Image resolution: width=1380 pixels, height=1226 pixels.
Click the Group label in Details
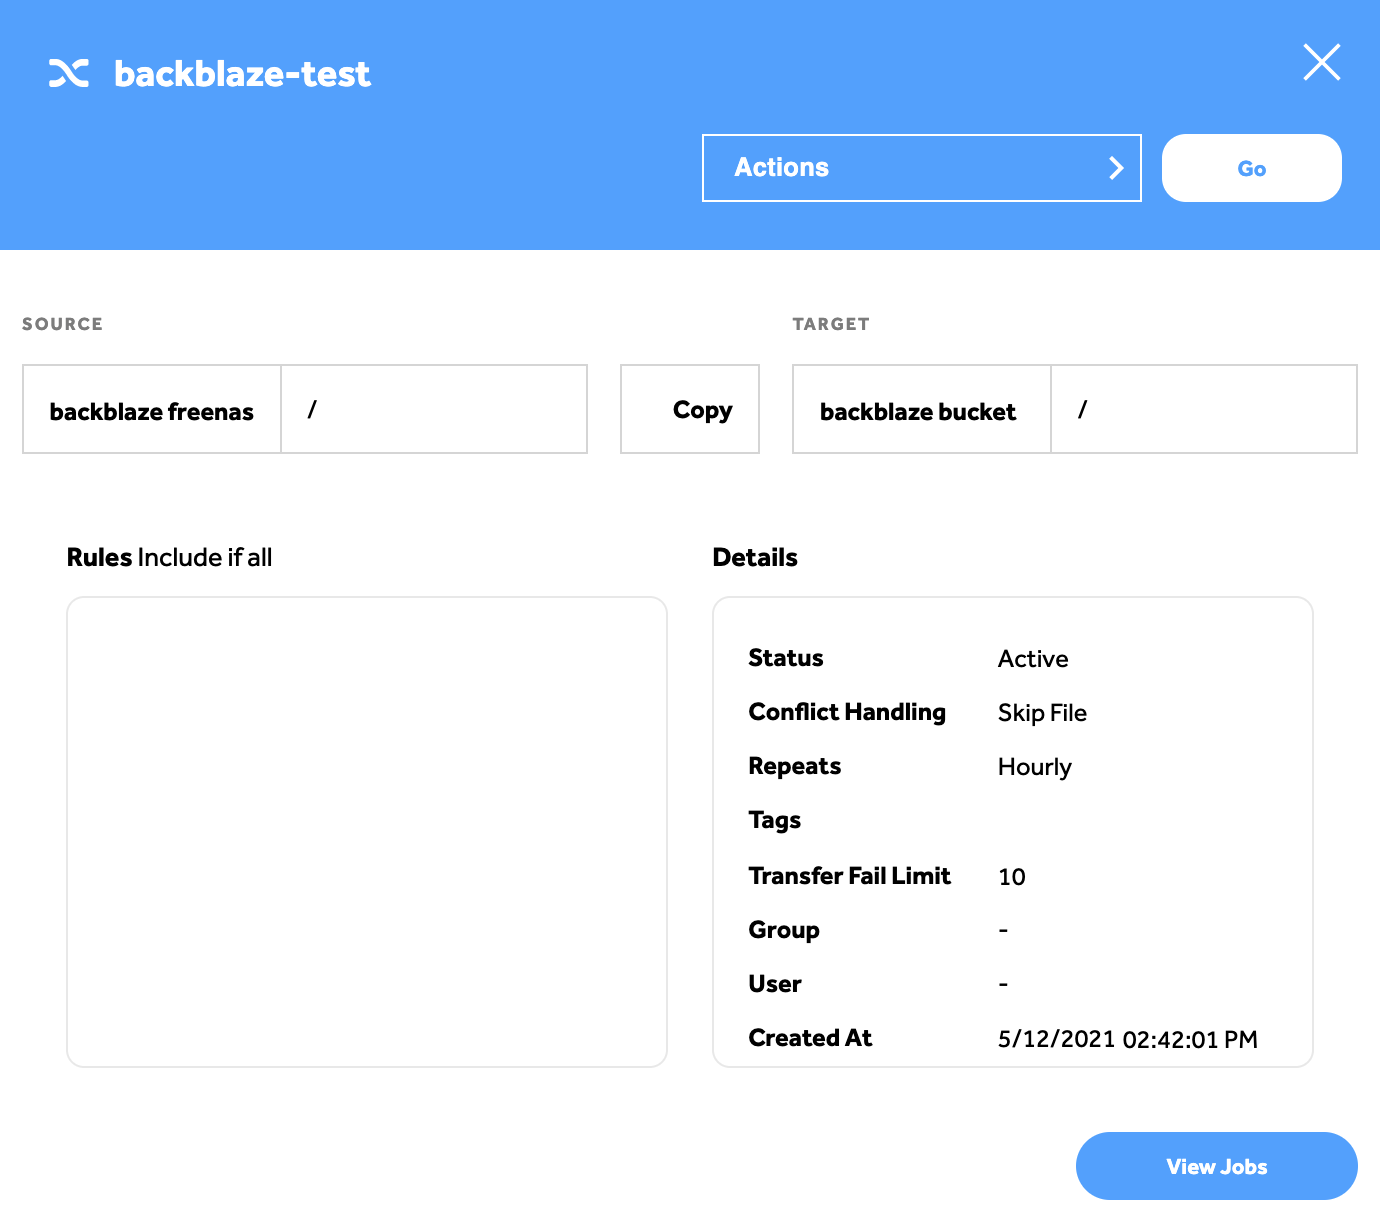click(x=784, y=930)
